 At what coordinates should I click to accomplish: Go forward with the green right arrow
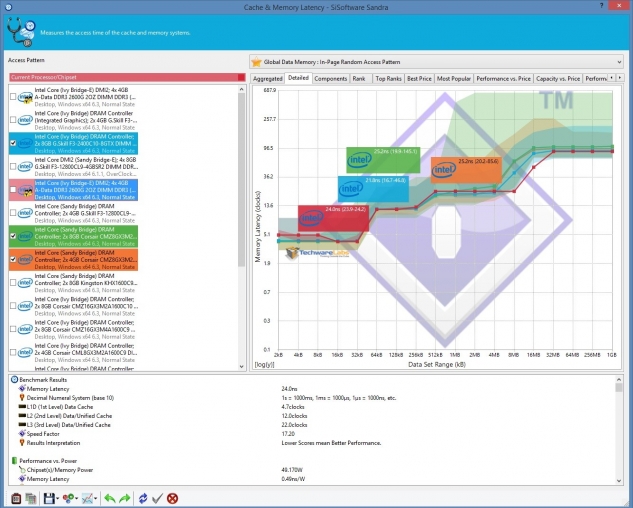125,498
